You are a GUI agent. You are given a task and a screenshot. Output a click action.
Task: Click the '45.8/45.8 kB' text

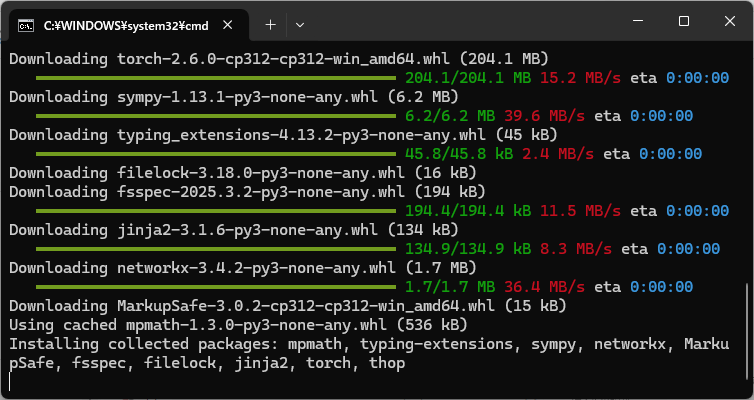coord(459,154)
